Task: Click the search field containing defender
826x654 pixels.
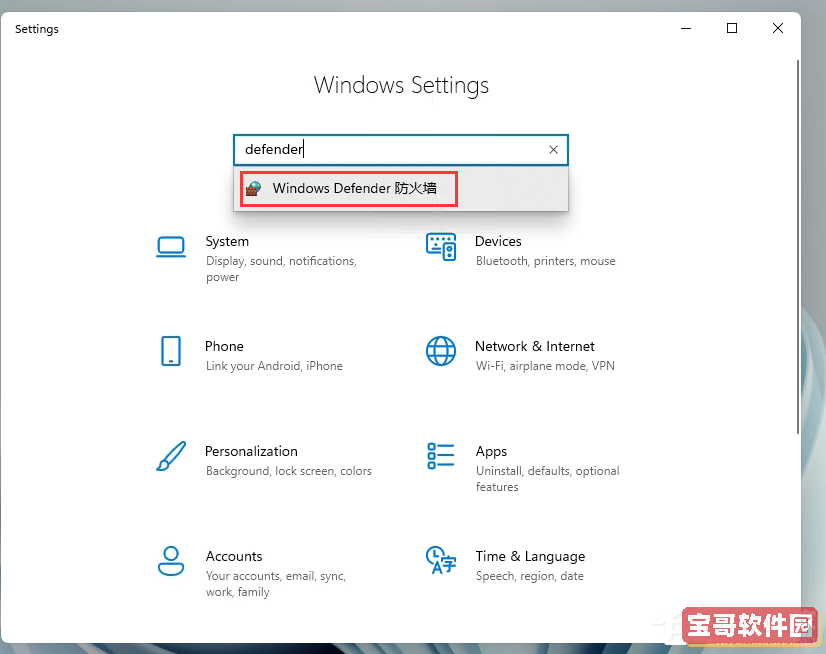Action: 400,150
